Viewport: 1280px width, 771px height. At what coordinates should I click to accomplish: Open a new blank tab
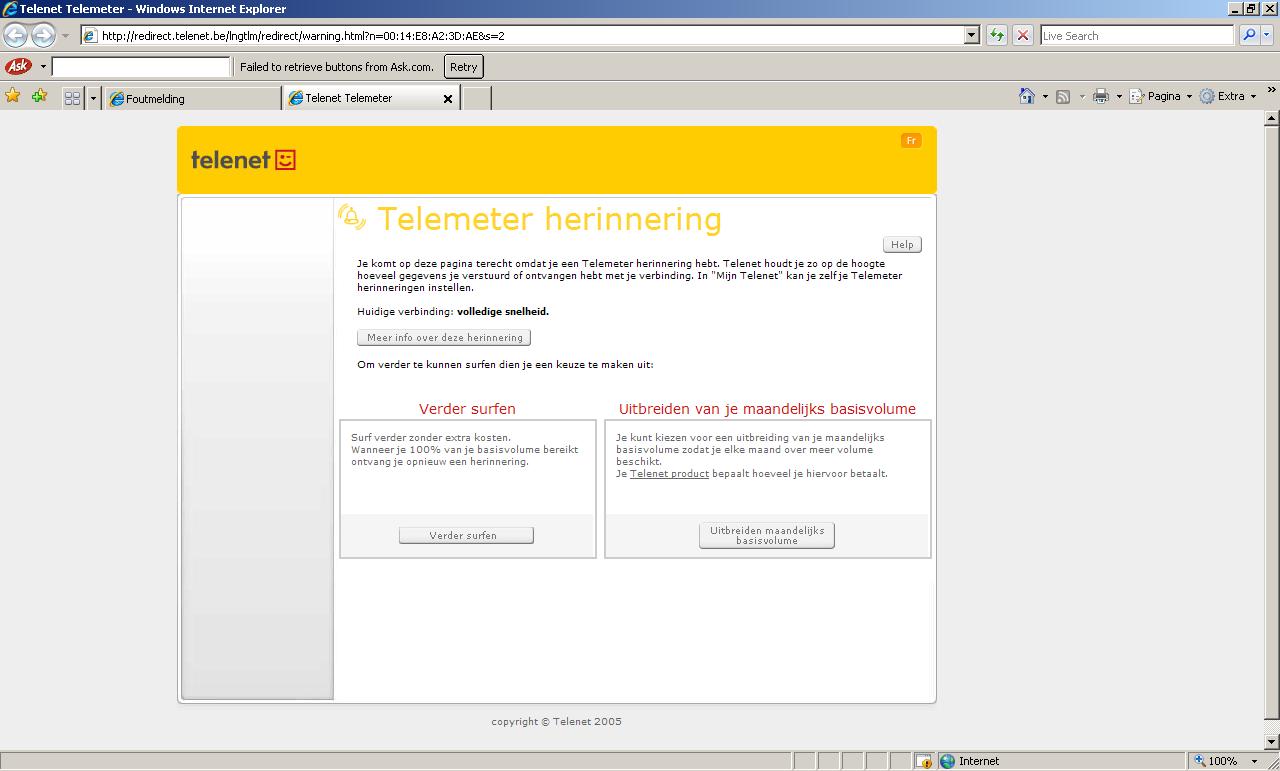click(x=476, y=98)
